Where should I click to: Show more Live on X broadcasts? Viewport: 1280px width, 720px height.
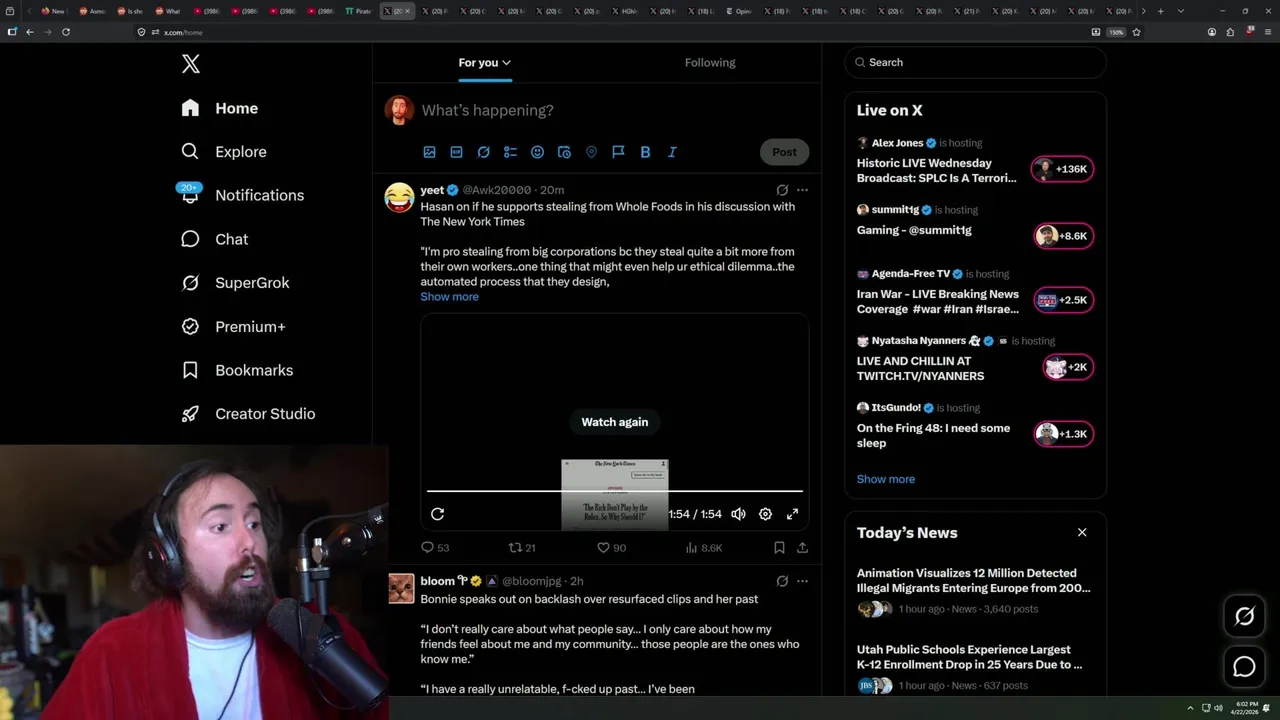pyautogui.click(x=886, y=479)
